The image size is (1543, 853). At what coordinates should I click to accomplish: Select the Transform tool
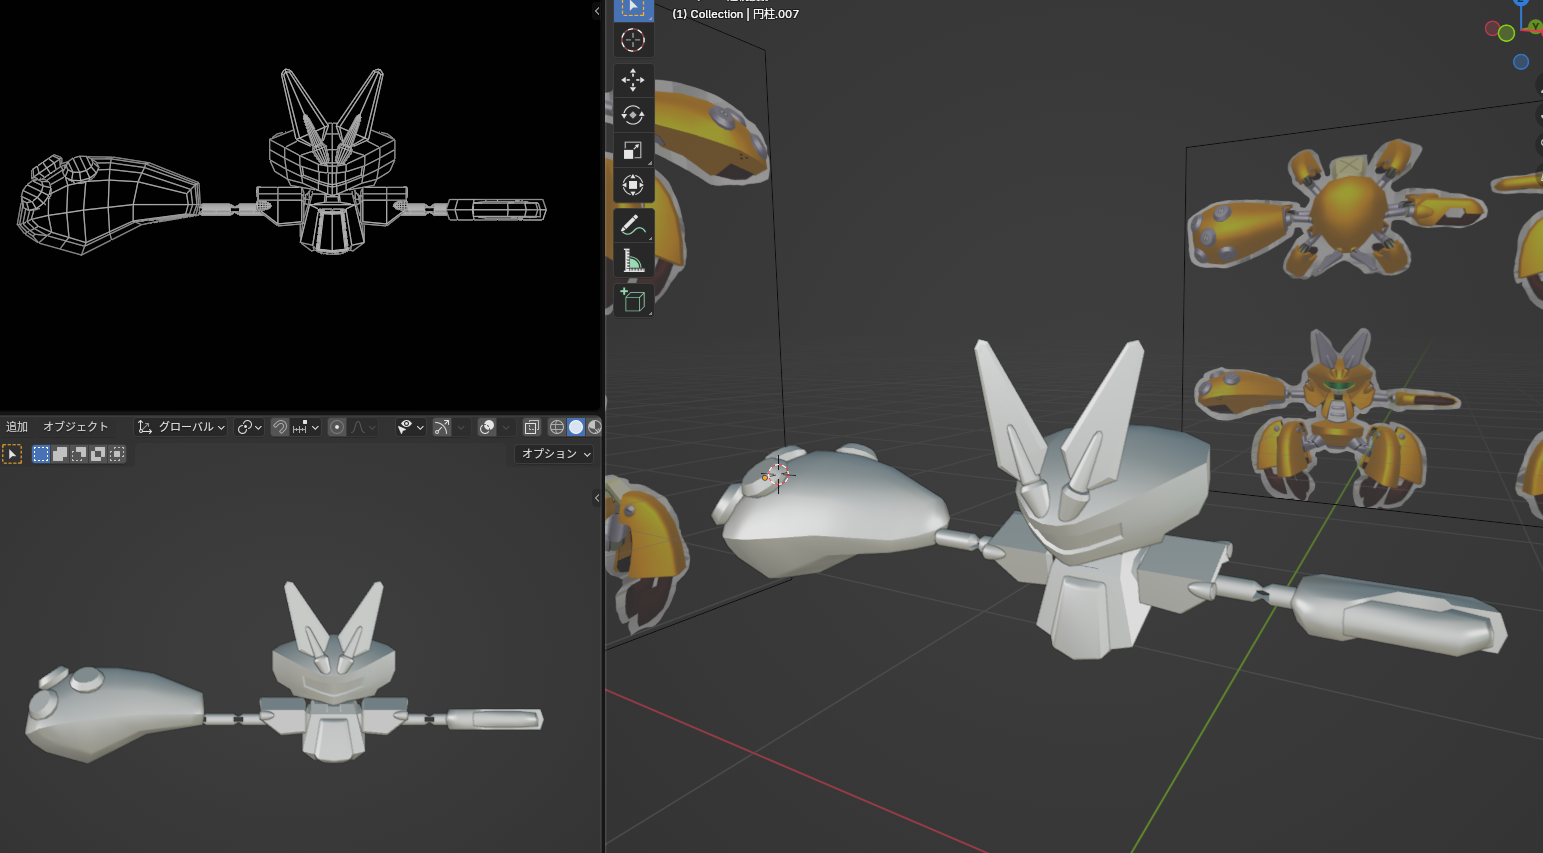pos(633,185)
